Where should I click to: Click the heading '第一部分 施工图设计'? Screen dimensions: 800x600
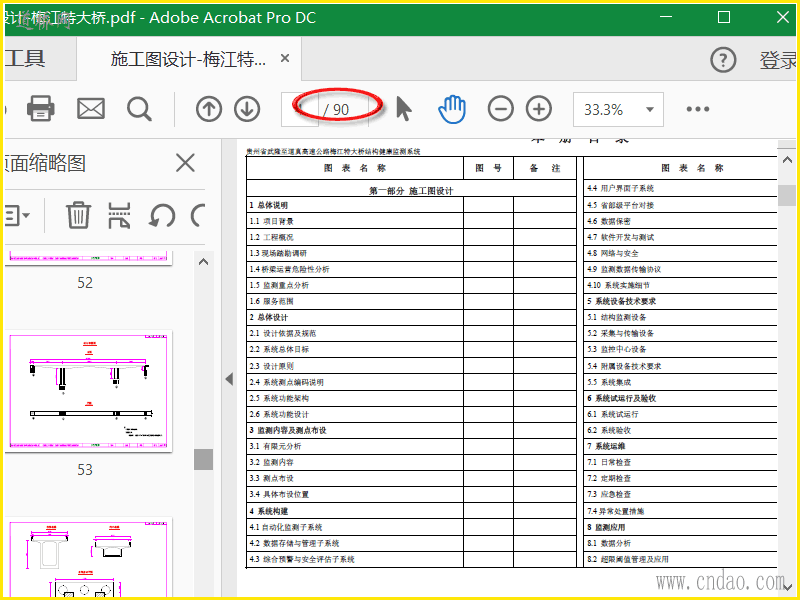(411, 191)
